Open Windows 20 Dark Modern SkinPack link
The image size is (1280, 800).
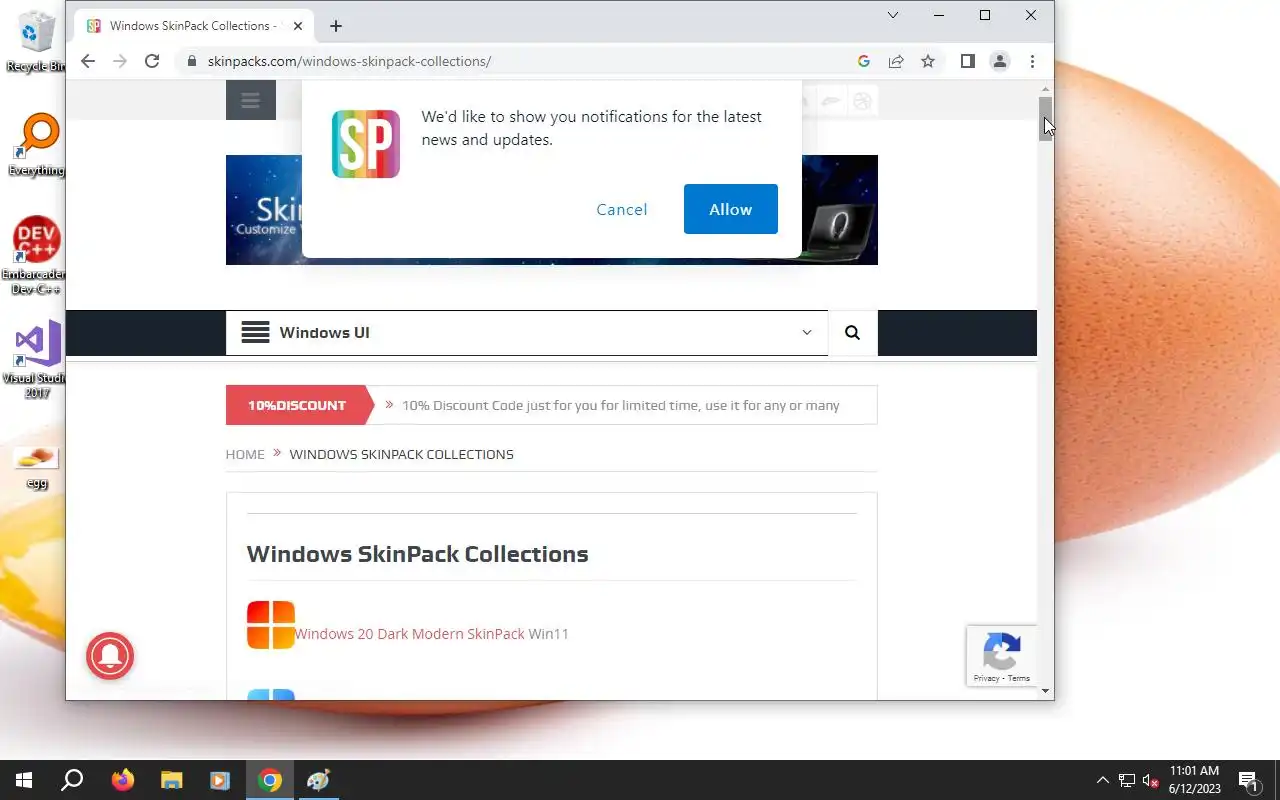(x=409, y=634)
